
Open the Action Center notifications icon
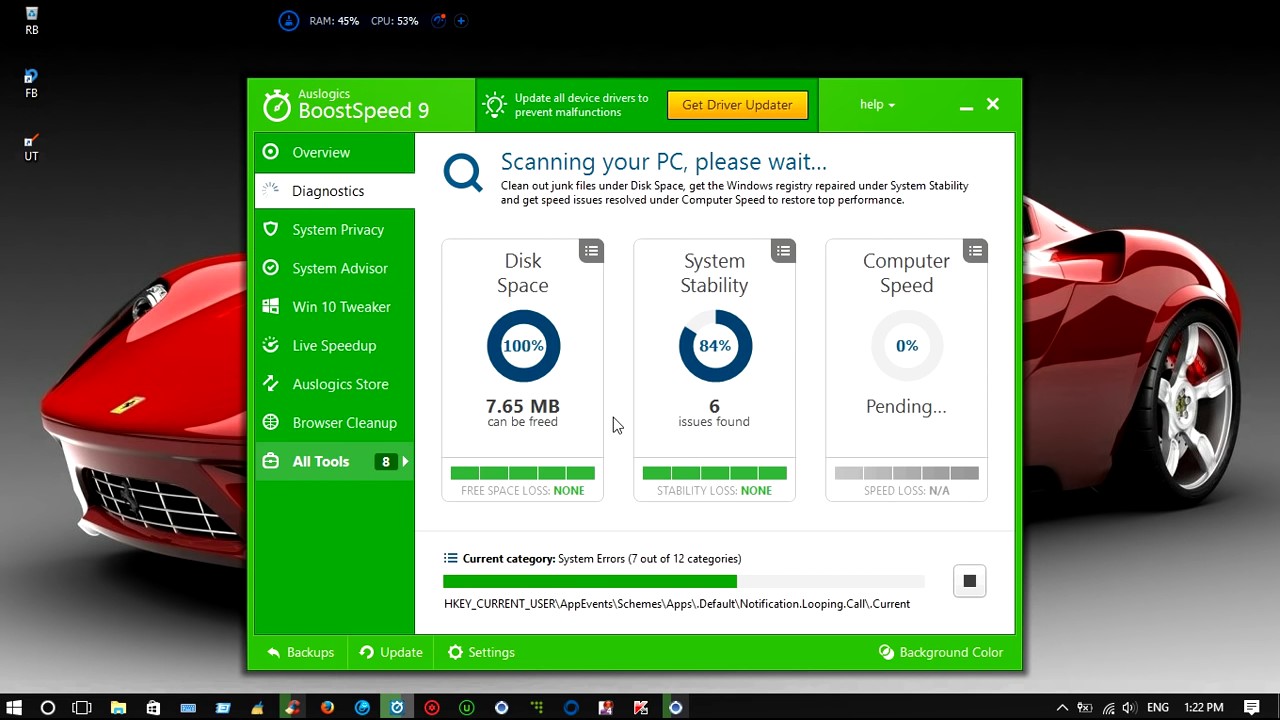coord(1252,707)
